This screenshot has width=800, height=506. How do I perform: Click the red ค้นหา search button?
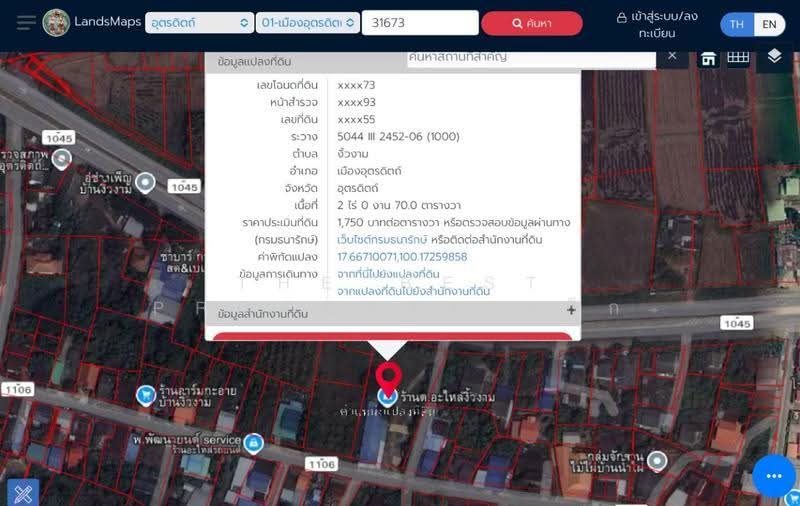tap(532, 23)
